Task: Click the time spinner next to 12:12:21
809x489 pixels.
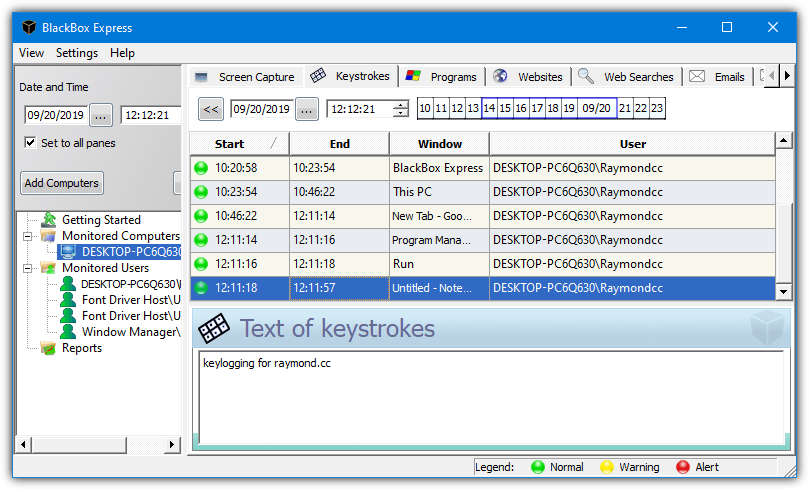Action: [x=400, y=109]
